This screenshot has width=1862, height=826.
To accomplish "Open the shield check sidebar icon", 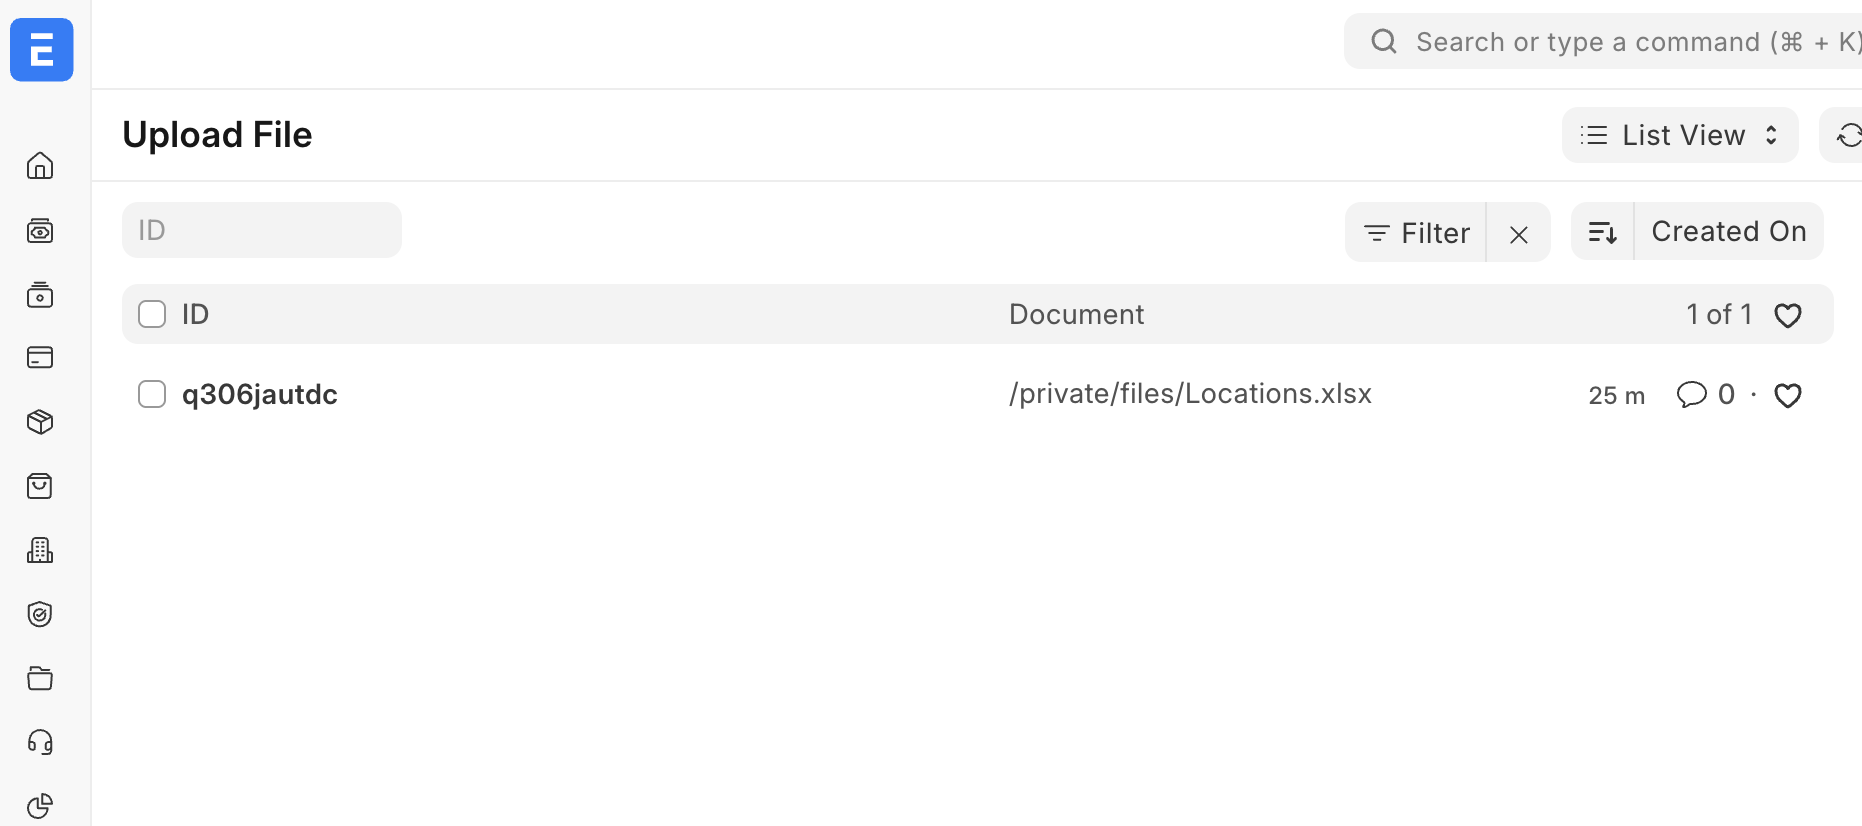I will pyautogui.click(x=40, y=614).
